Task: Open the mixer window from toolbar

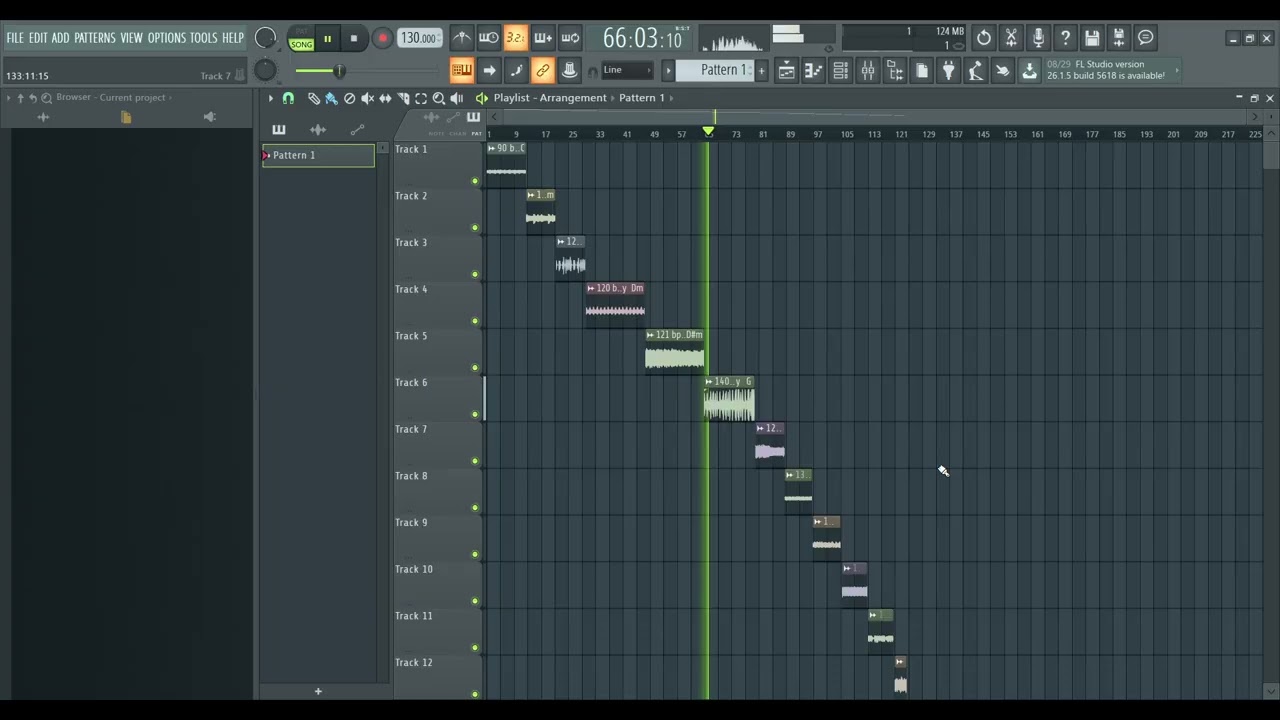Action: [x=867, y=70]
